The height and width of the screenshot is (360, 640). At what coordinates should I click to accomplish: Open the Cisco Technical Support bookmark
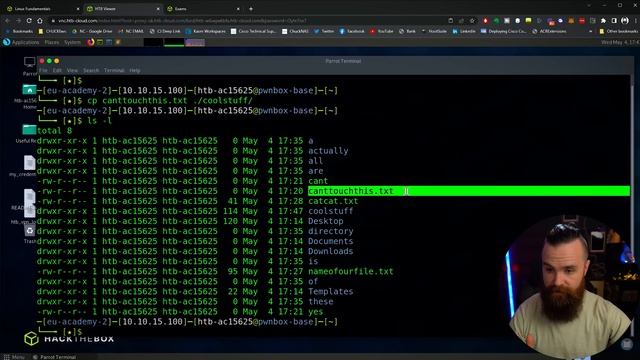click(254, 31)
